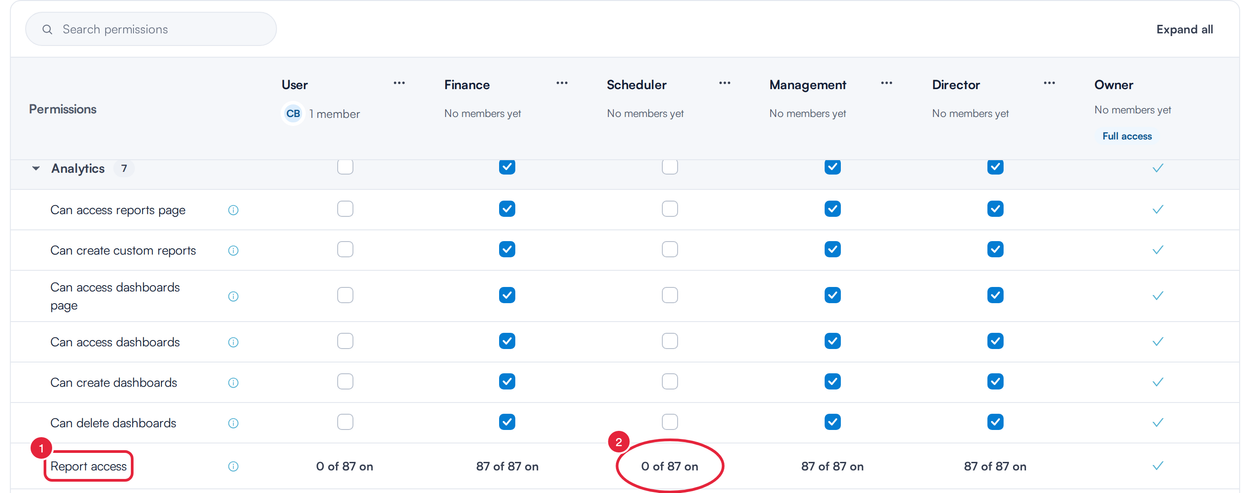This screenshot has width=1250, height=493.
Task: Click Owner checkmark for Can access reports page
Action: (1158, 210)
